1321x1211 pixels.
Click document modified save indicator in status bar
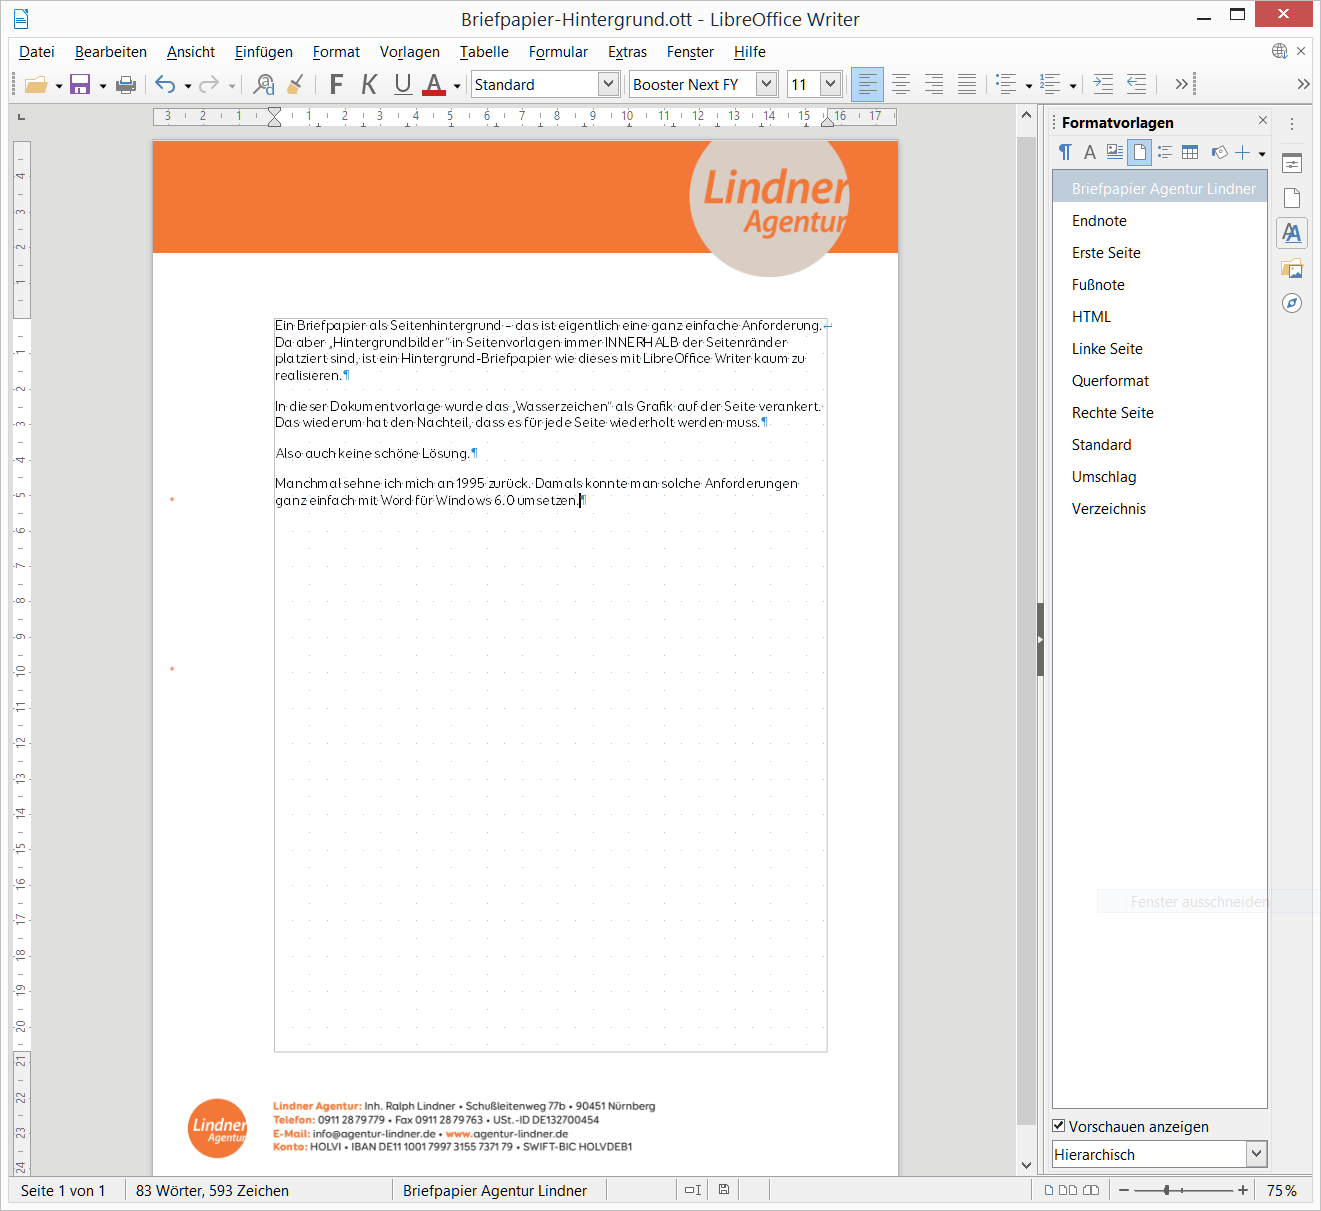724,1190
